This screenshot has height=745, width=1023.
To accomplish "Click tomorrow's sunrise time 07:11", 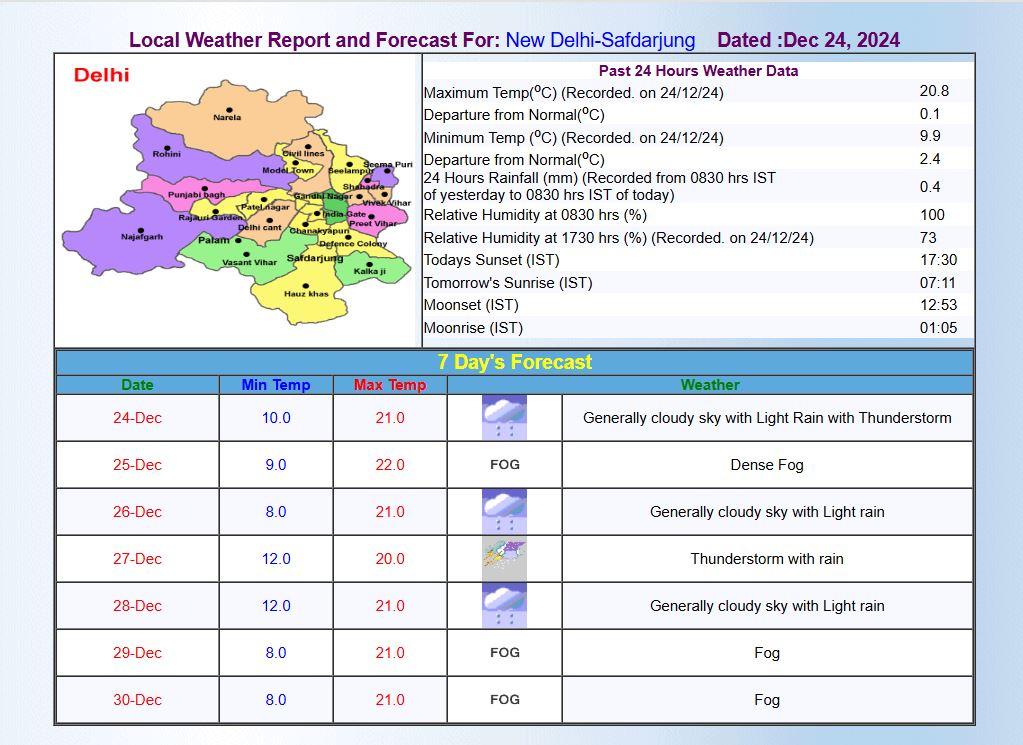I will pyautogui.click(x=938, y=282).
